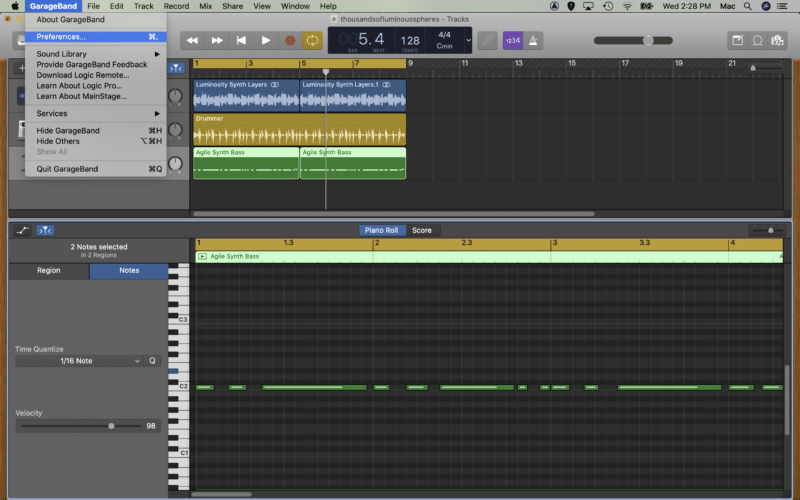This screenshot has height=500, width=800.
Task: Select the first Luminosity Synth Layers region
Action: coord(246,95)
